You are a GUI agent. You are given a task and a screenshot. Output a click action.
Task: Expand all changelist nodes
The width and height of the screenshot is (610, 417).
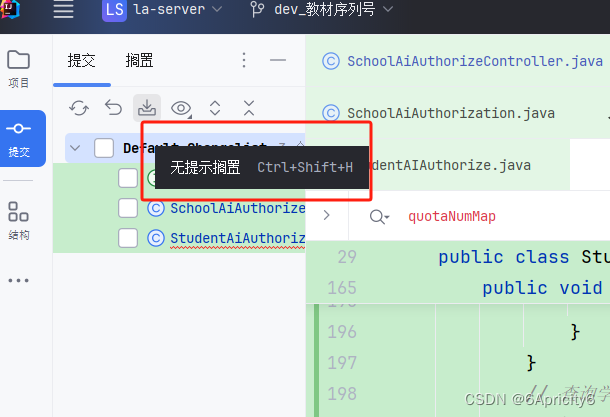click(x=215, y=108)
